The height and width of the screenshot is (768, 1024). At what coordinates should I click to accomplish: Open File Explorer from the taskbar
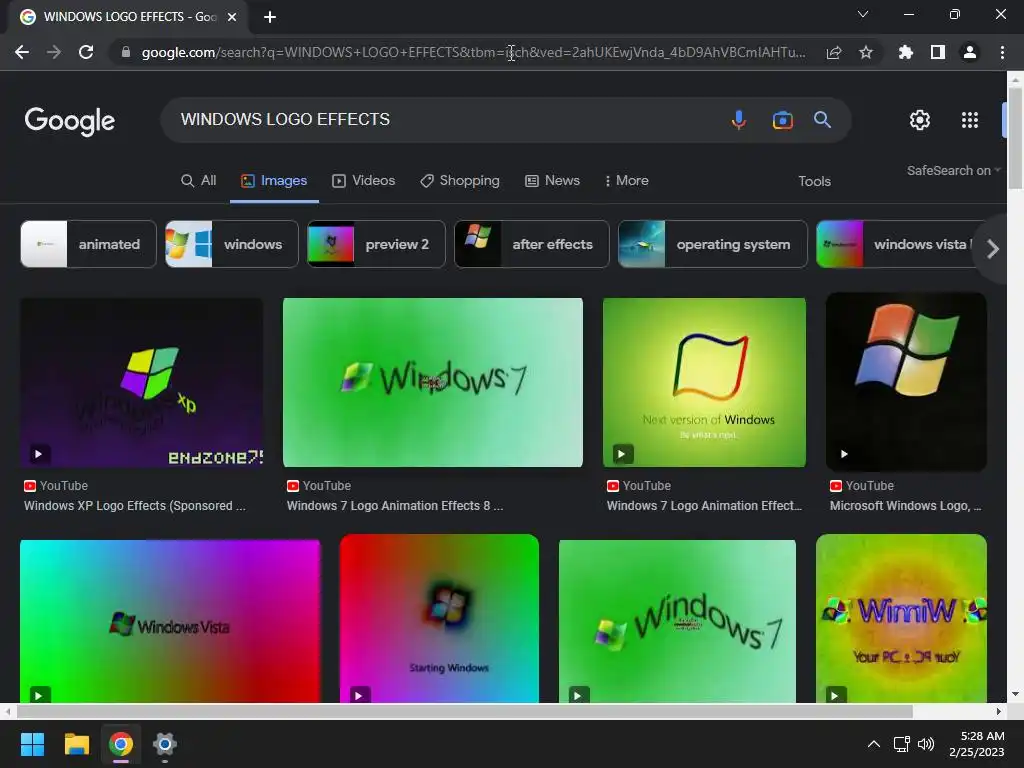76,744
